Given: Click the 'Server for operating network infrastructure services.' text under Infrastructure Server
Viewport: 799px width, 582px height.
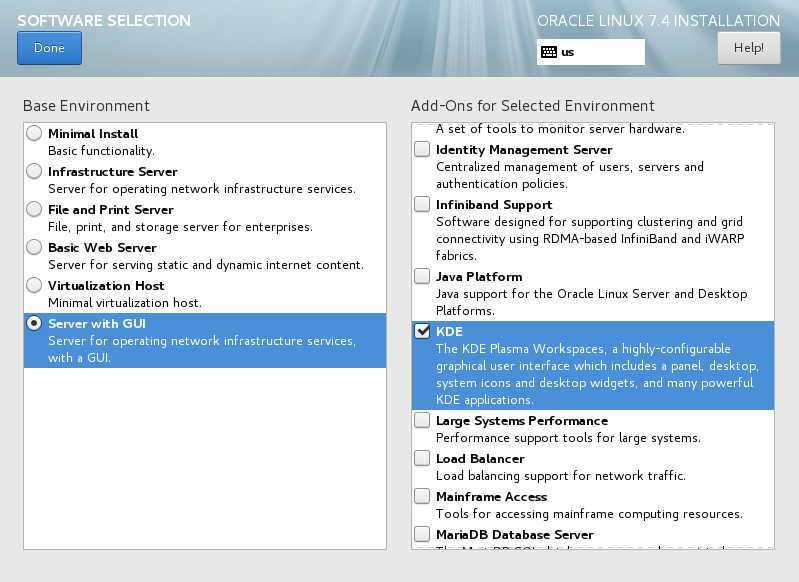Looking at the screenshot, I should pos(202,189).
